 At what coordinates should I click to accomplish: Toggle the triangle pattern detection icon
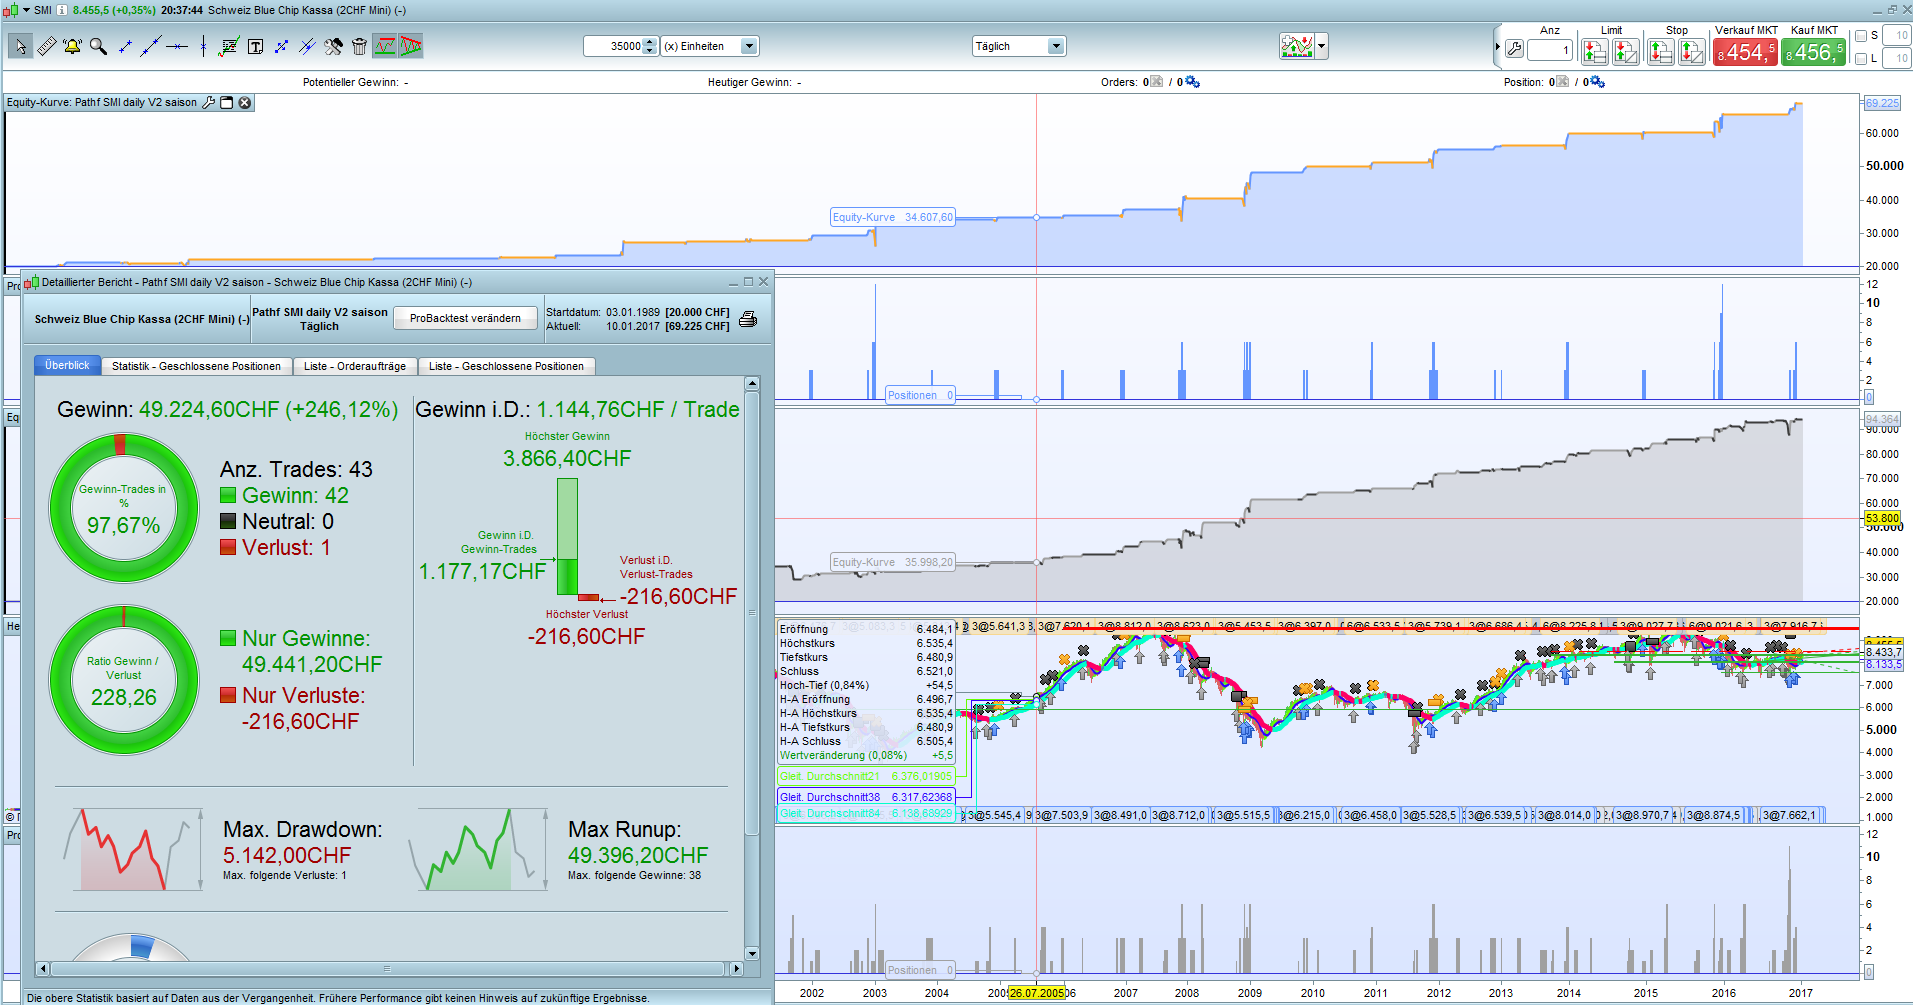pos(411,46)
